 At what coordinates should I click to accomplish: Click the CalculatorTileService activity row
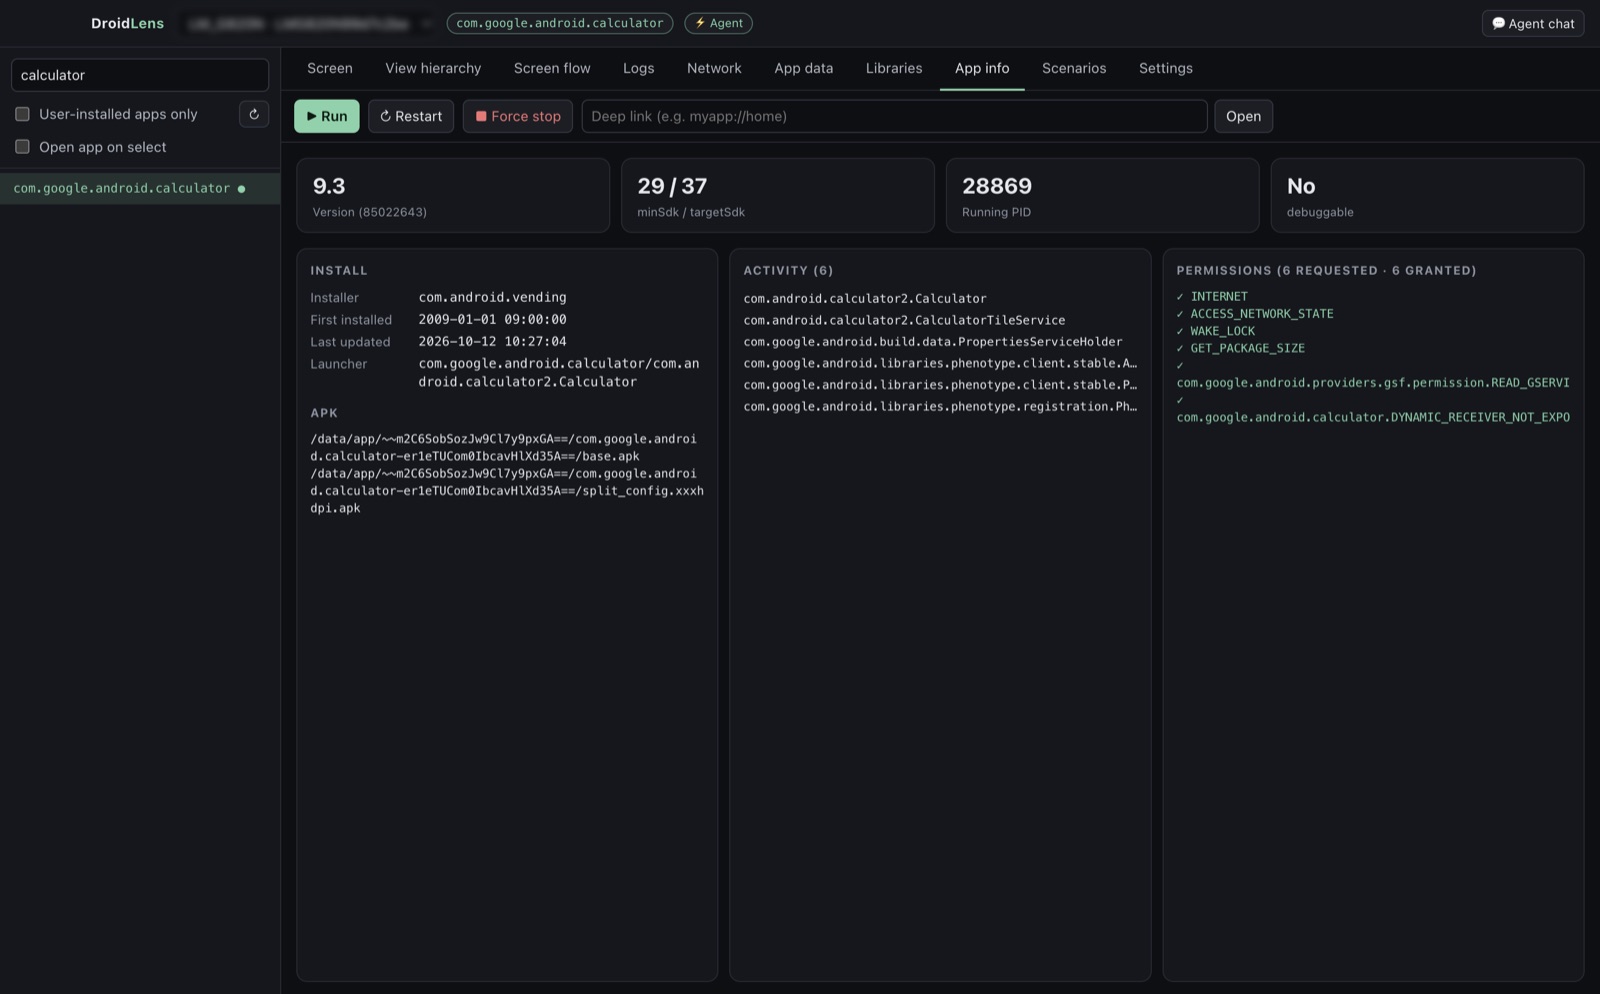pyautogui.click(x=904, y=320)
